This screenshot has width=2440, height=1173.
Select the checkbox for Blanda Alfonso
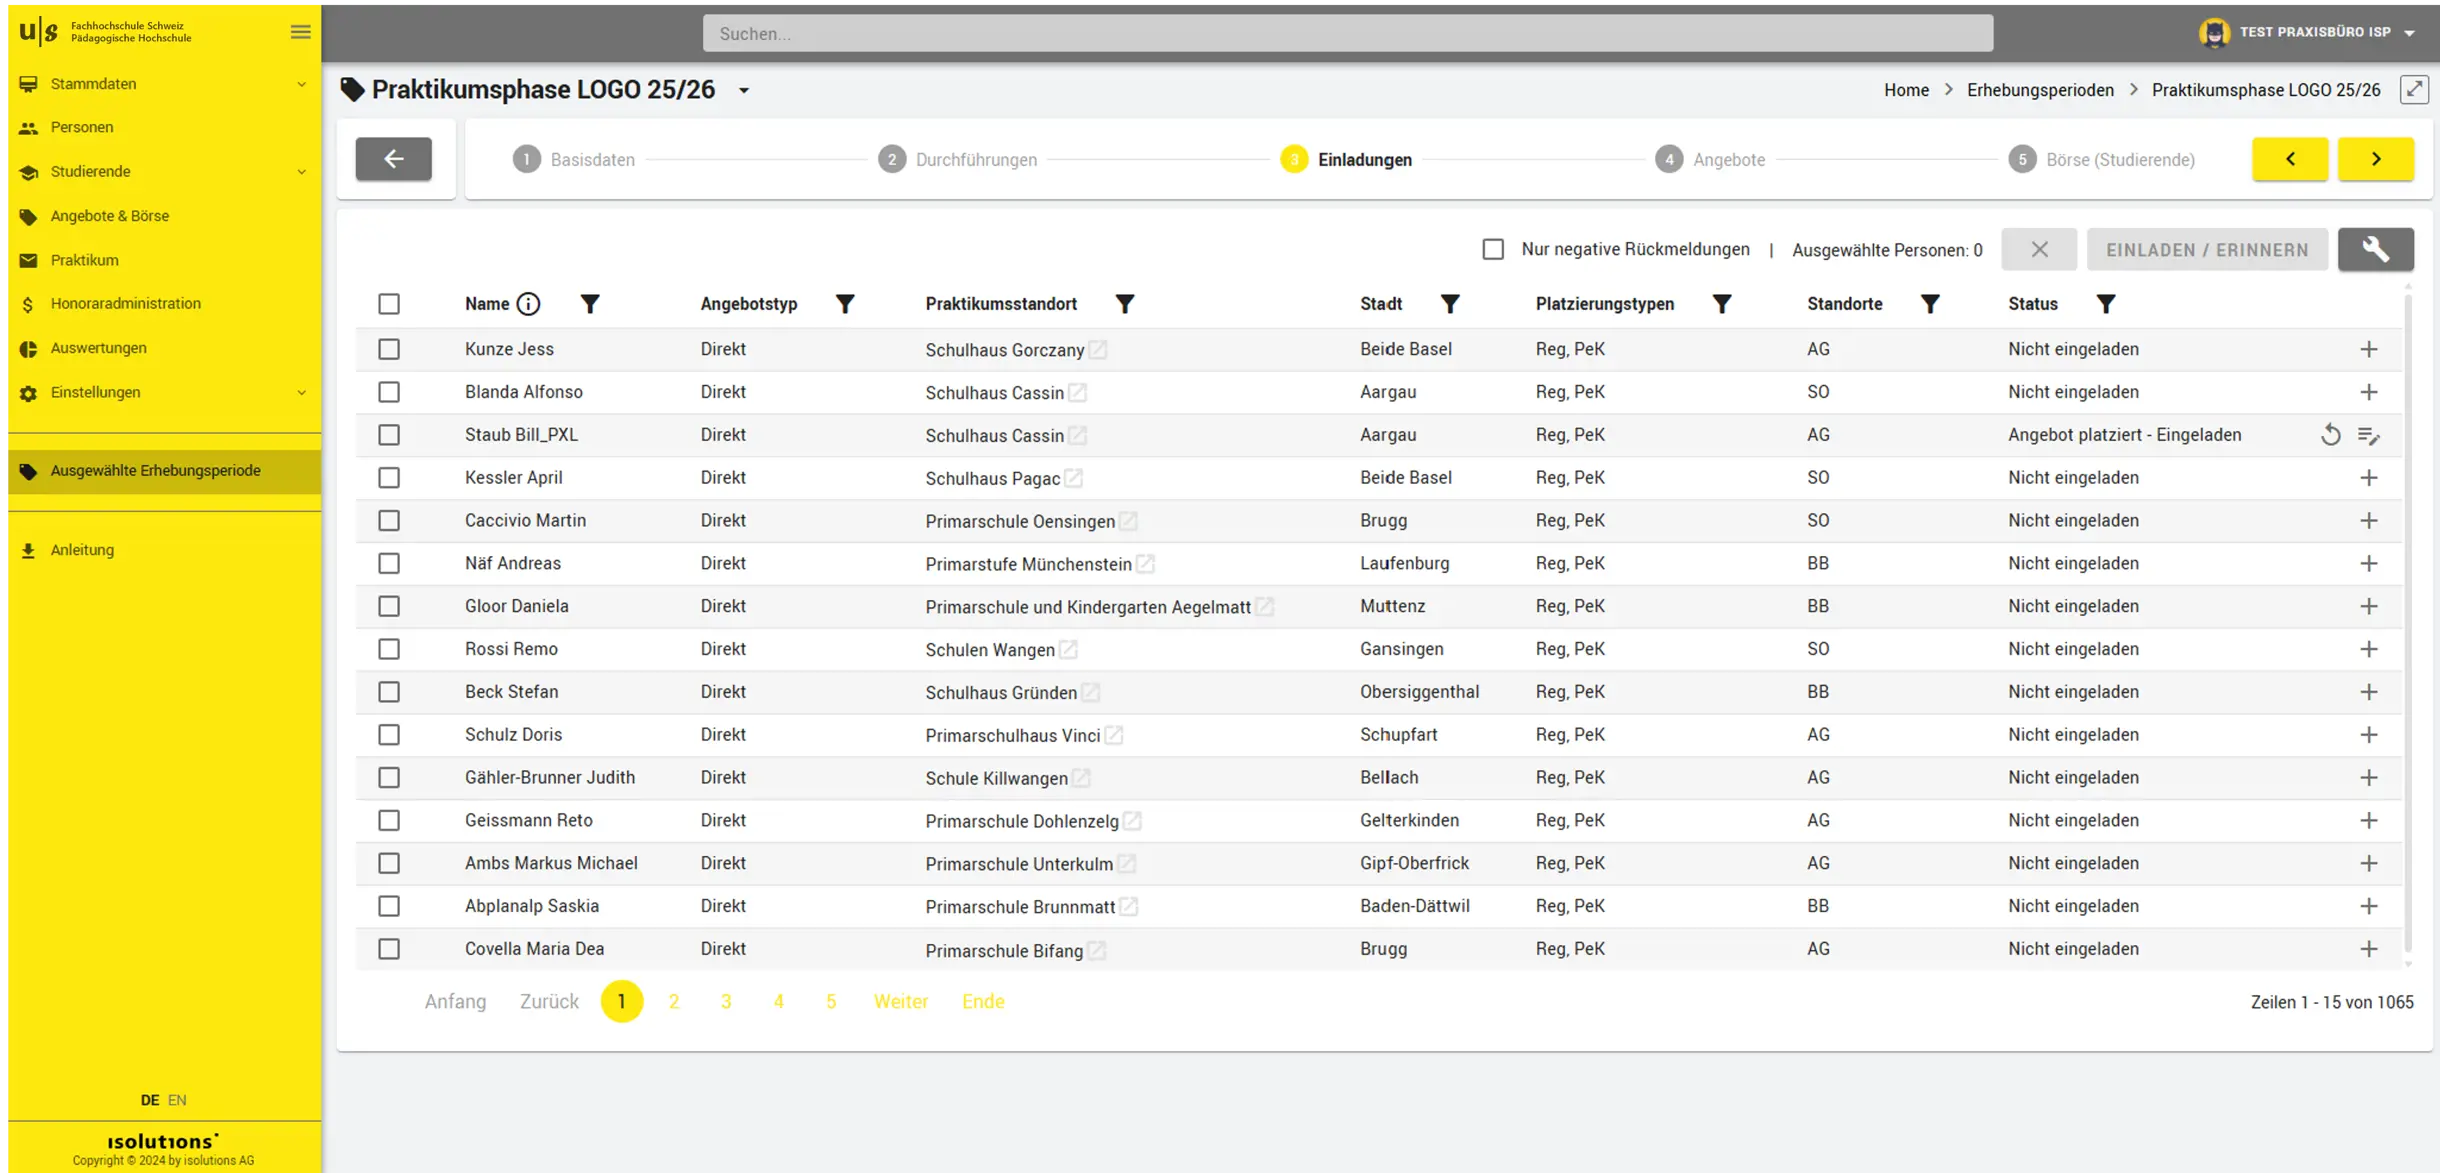(390, 391)
